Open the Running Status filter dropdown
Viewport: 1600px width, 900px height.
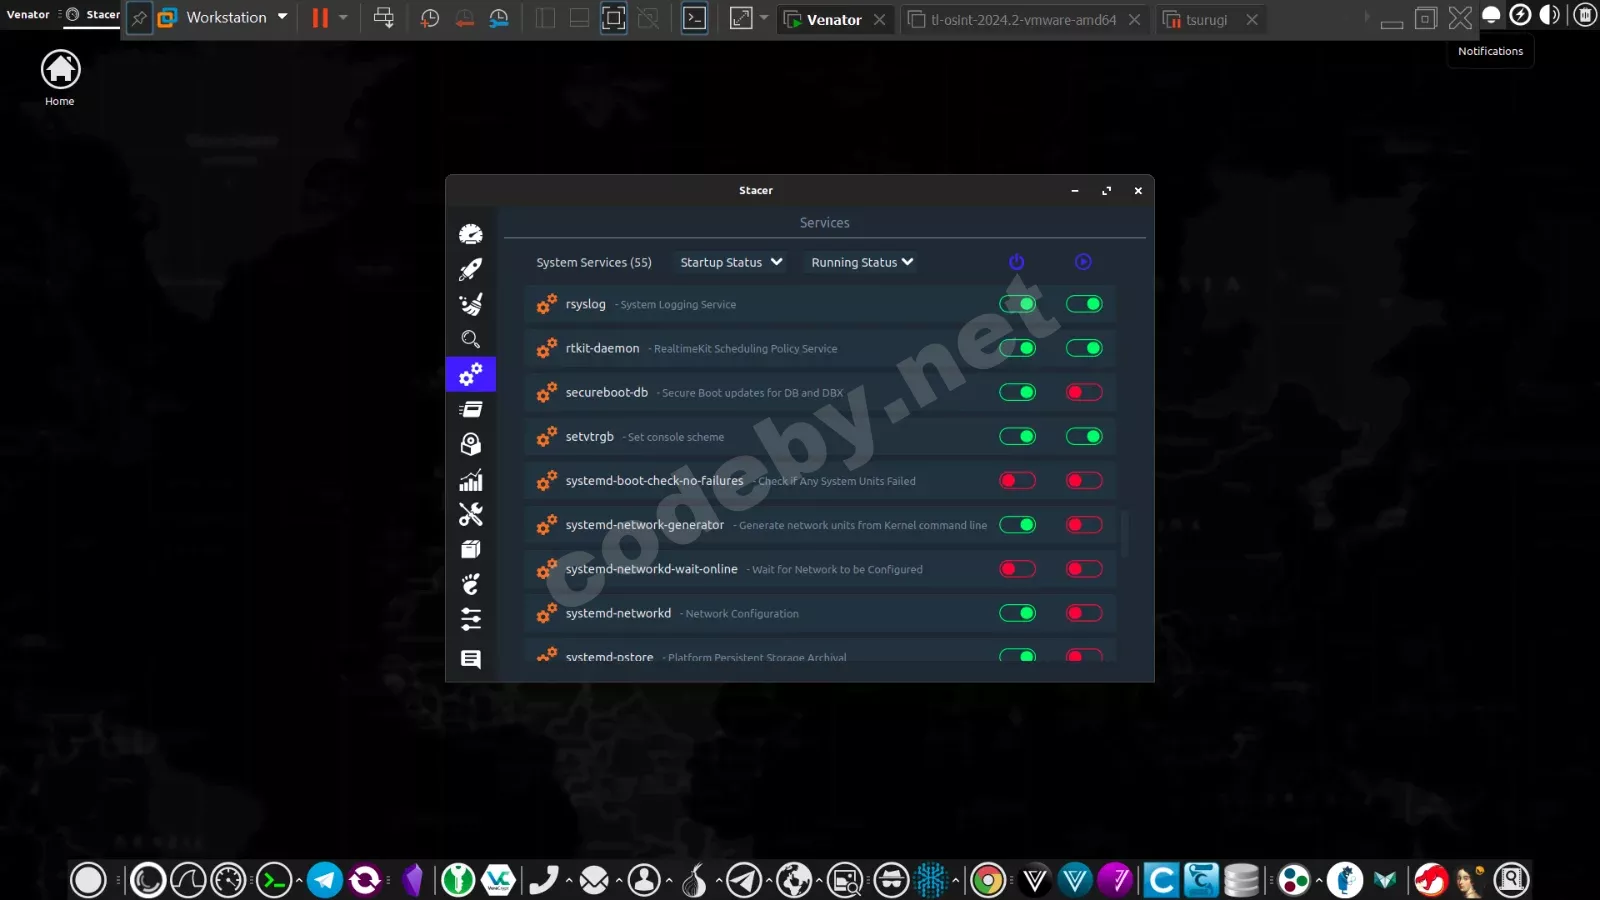862,262
